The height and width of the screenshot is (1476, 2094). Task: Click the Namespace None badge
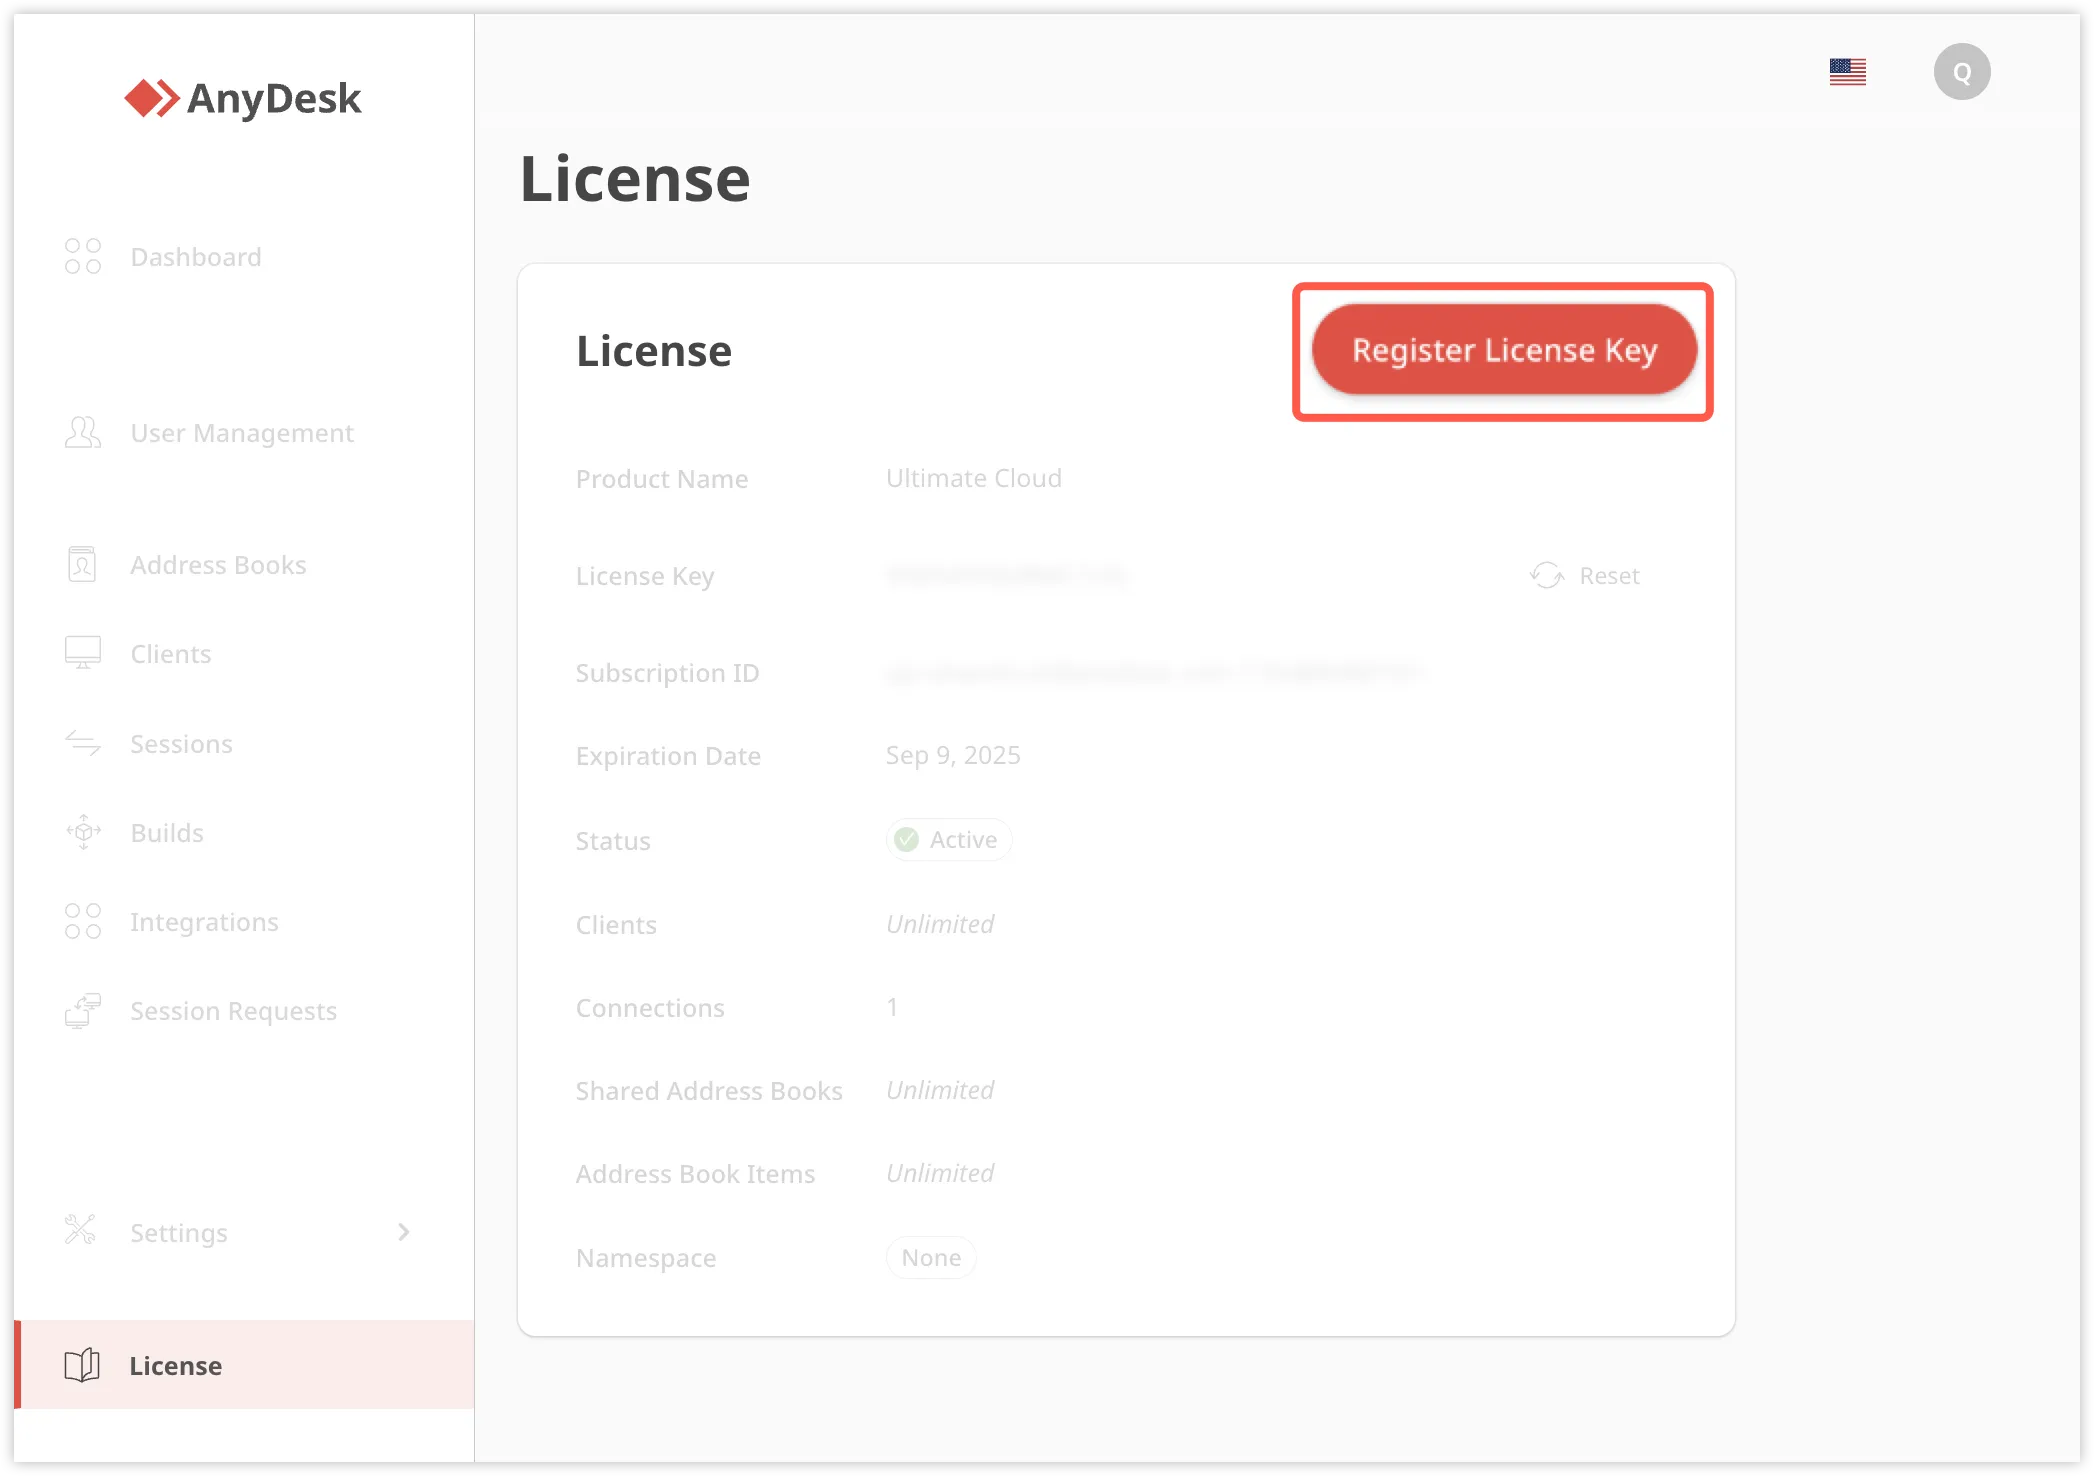tap(931, 1258)
